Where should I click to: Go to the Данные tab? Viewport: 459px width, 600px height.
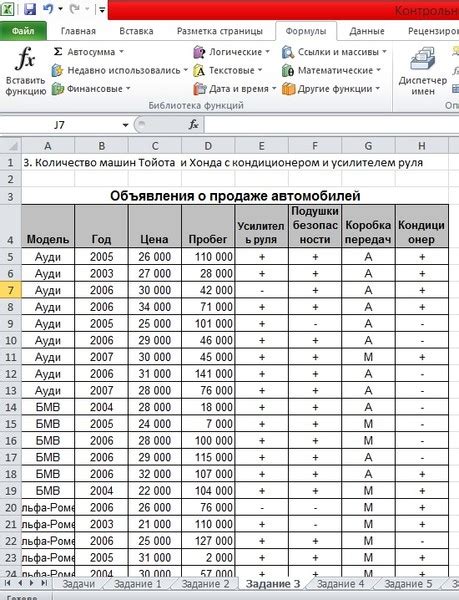point(367,31)
